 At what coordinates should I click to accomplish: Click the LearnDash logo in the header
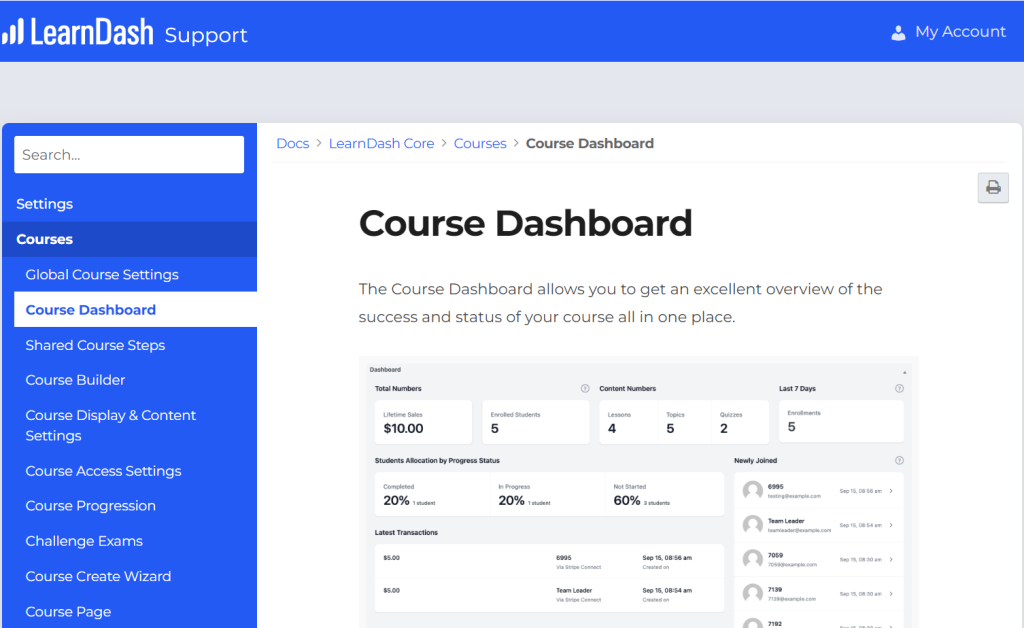[80, 31]
